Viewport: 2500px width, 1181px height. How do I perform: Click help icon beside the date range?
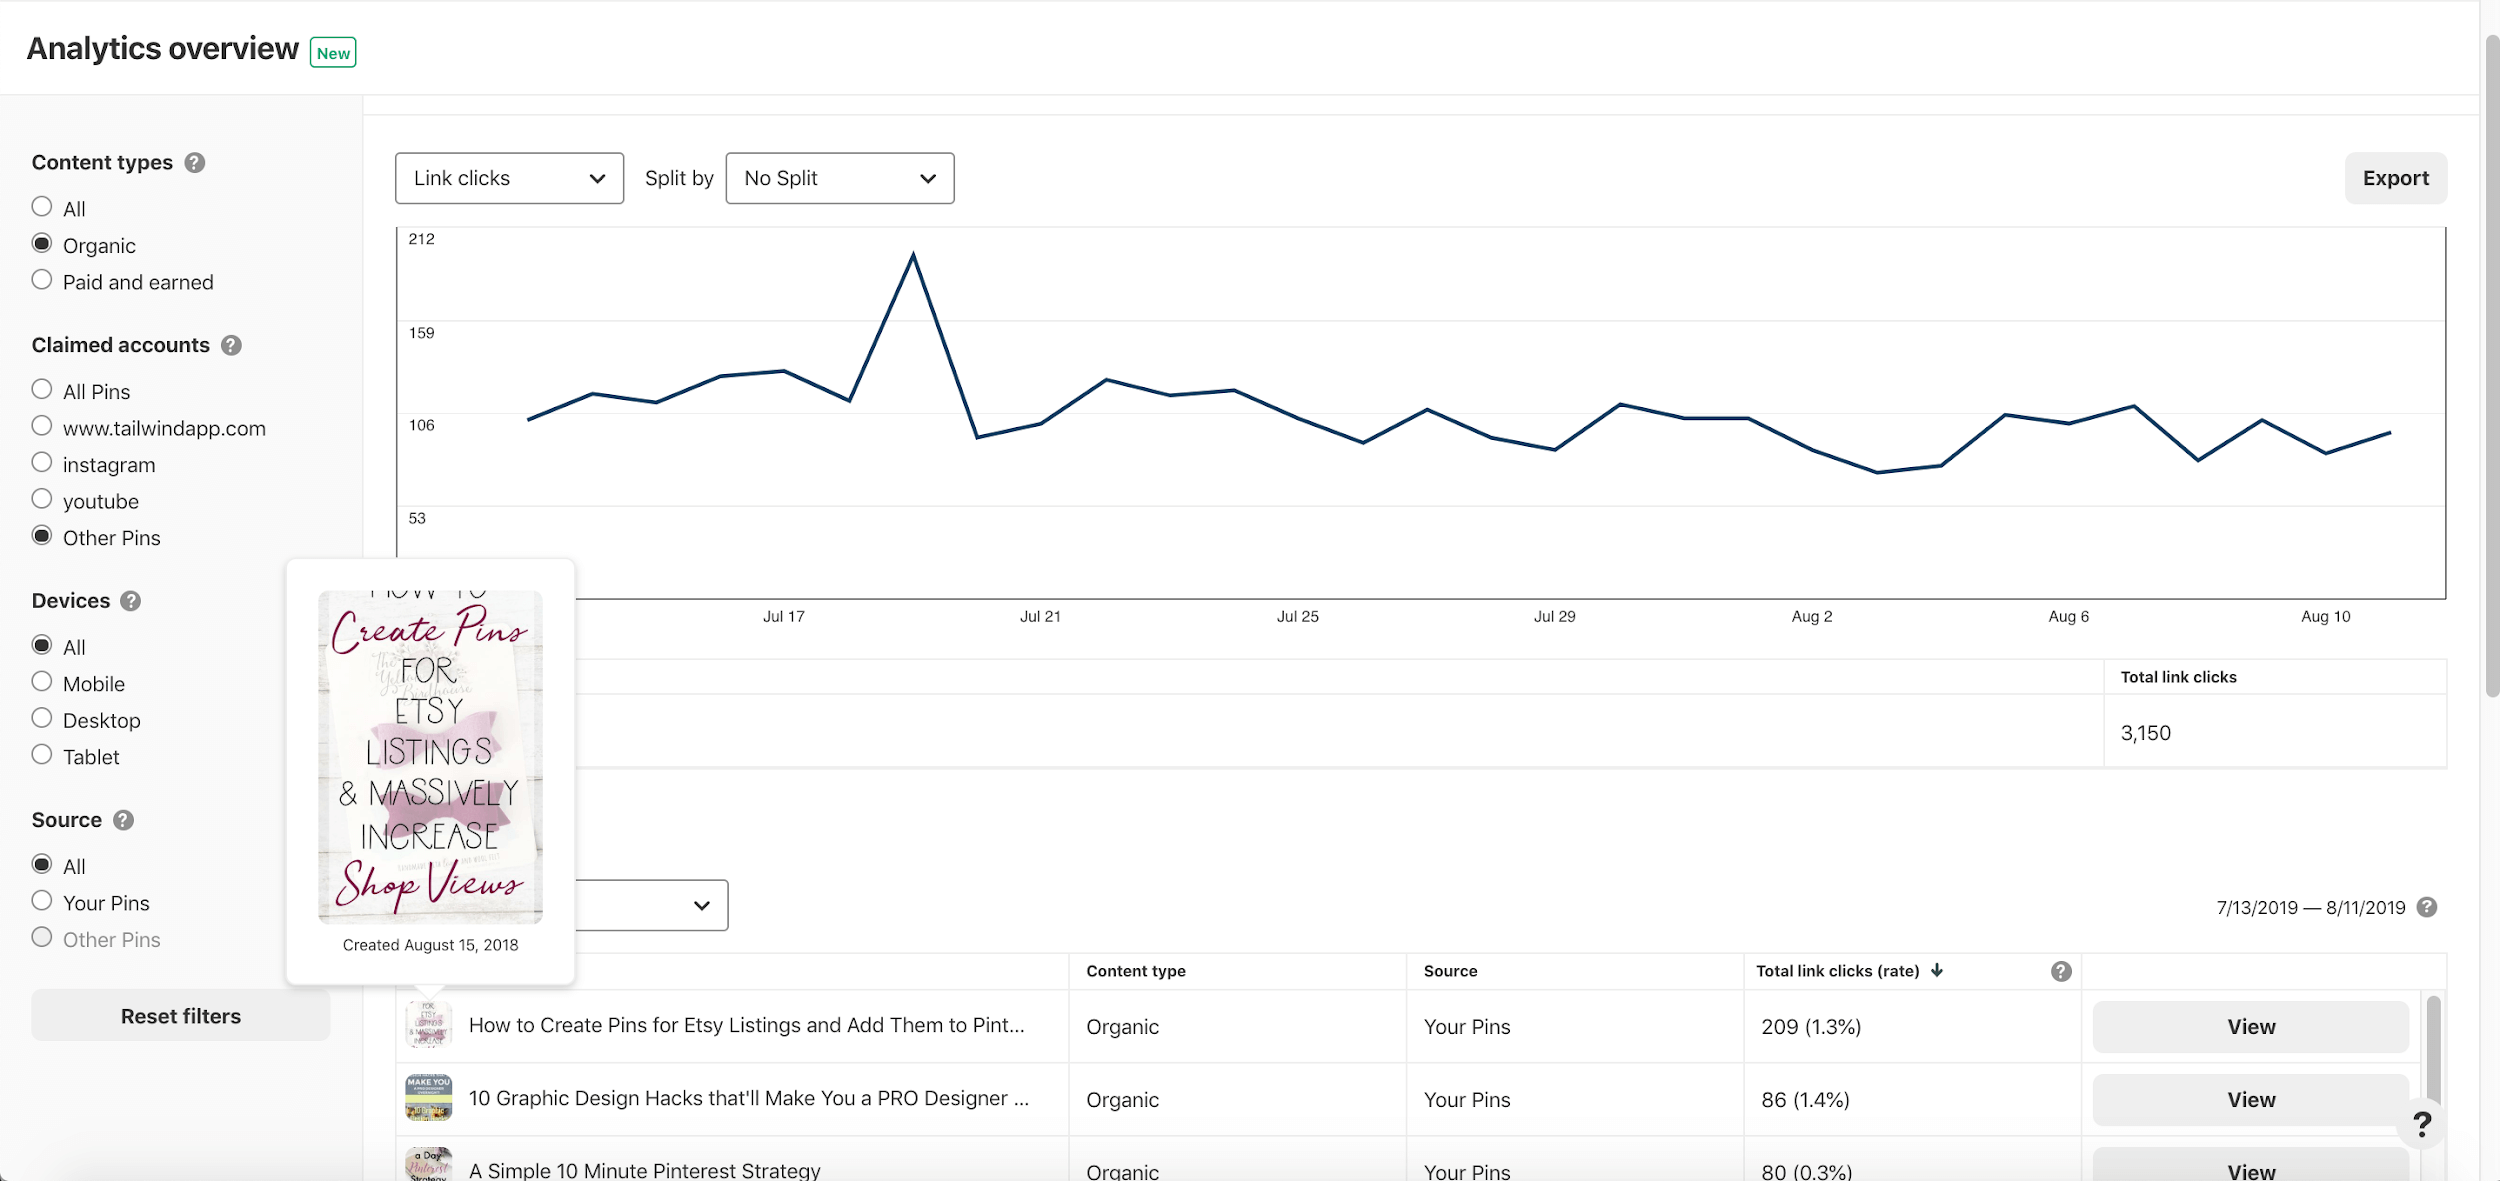[2427, 907]
